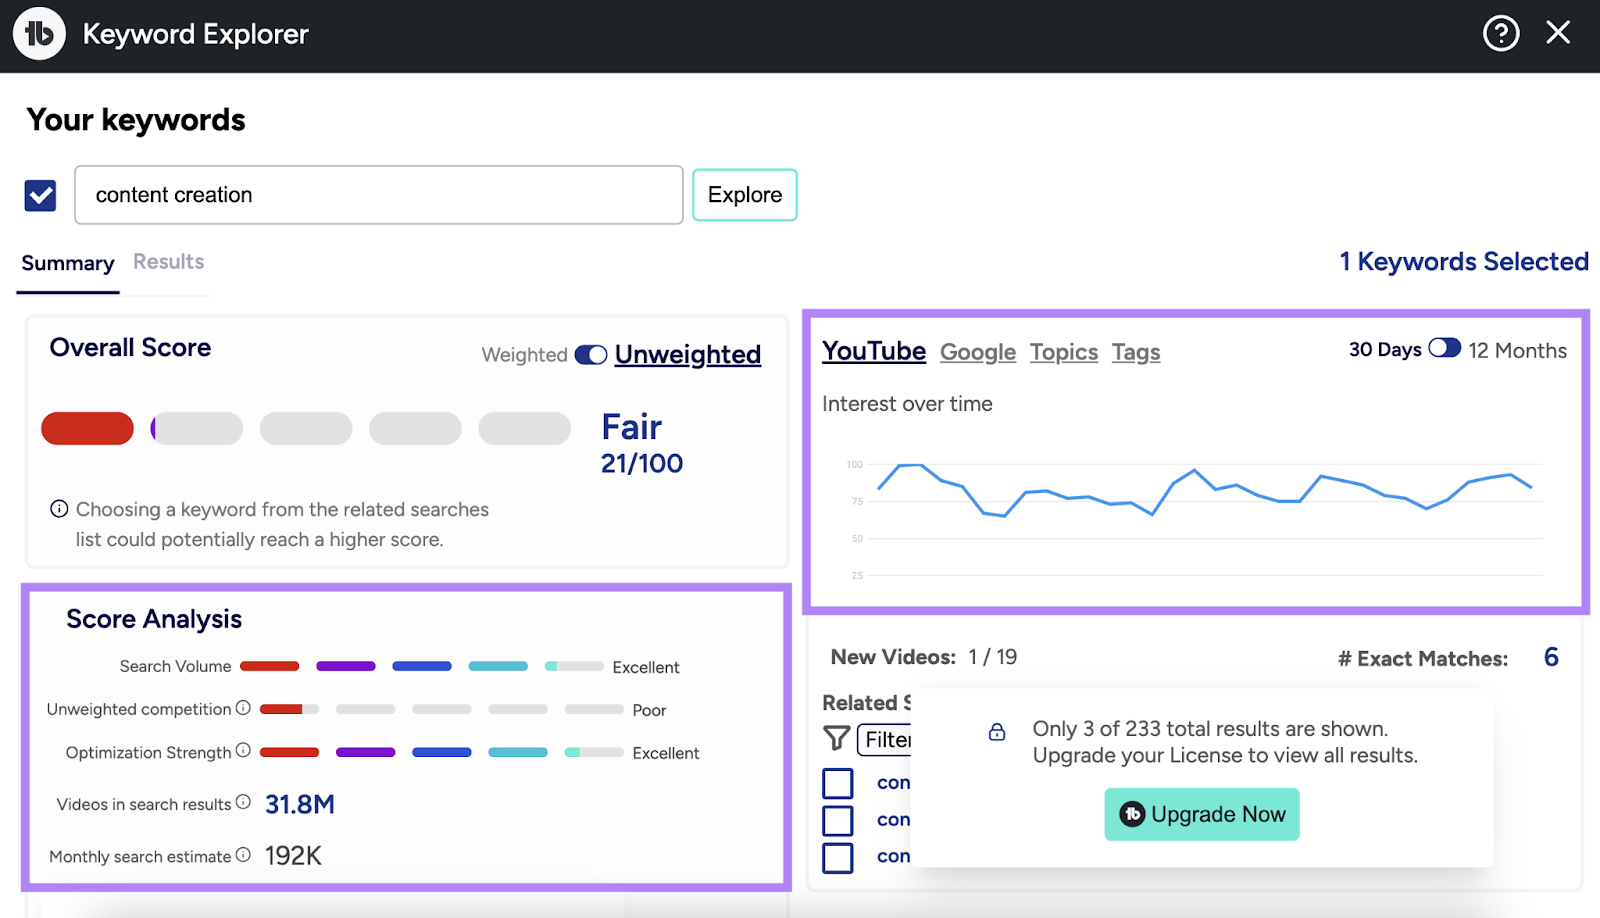Viewport: 1600px width, 918px height.
Task: Check the second related search checkbox
Action: [838, 820]
